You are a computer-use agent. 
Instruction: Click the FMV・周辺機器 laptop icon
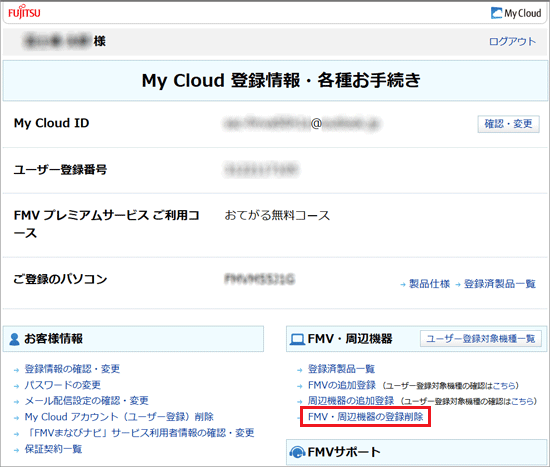[297, 339]
